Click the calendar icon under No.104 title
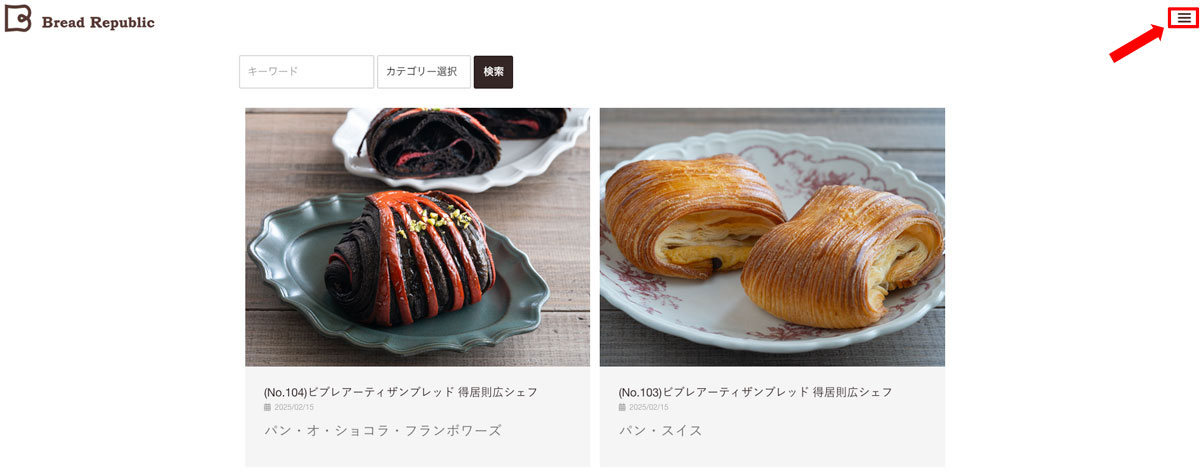 pyautogui.click(x=267, y=407)
